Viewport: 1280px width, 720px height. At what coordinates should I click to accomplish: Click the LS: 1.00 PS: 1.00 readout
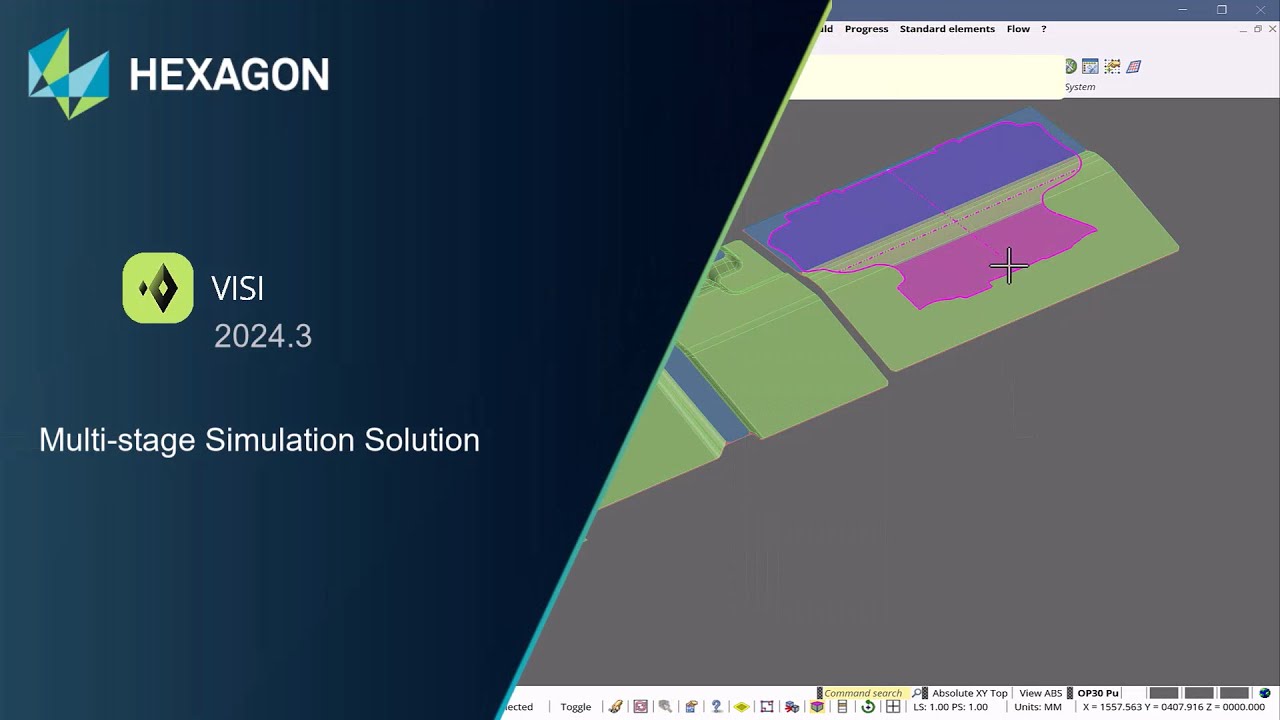pyautogui.click(x=950, y=707)
